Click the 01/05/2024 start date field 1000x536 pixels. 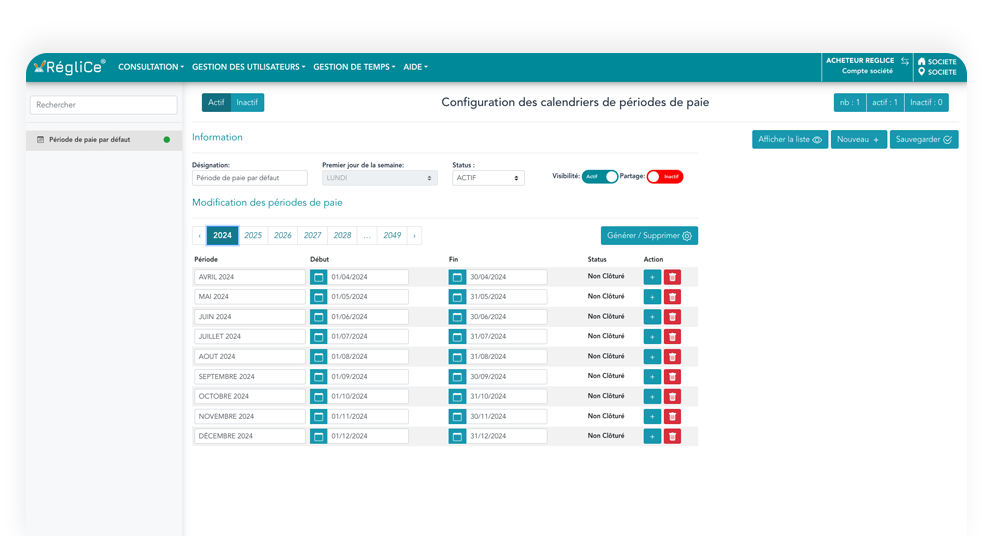tap(368, 297)
